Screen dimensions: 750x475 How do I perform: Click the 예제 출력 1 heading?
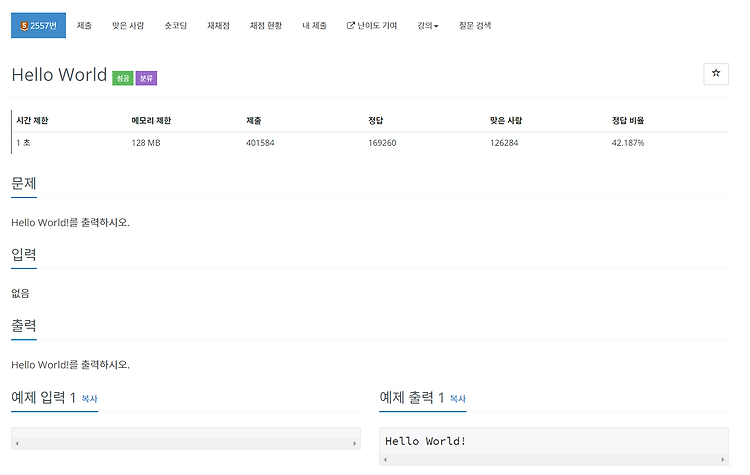pyautogui.click(x=412, y=398)
